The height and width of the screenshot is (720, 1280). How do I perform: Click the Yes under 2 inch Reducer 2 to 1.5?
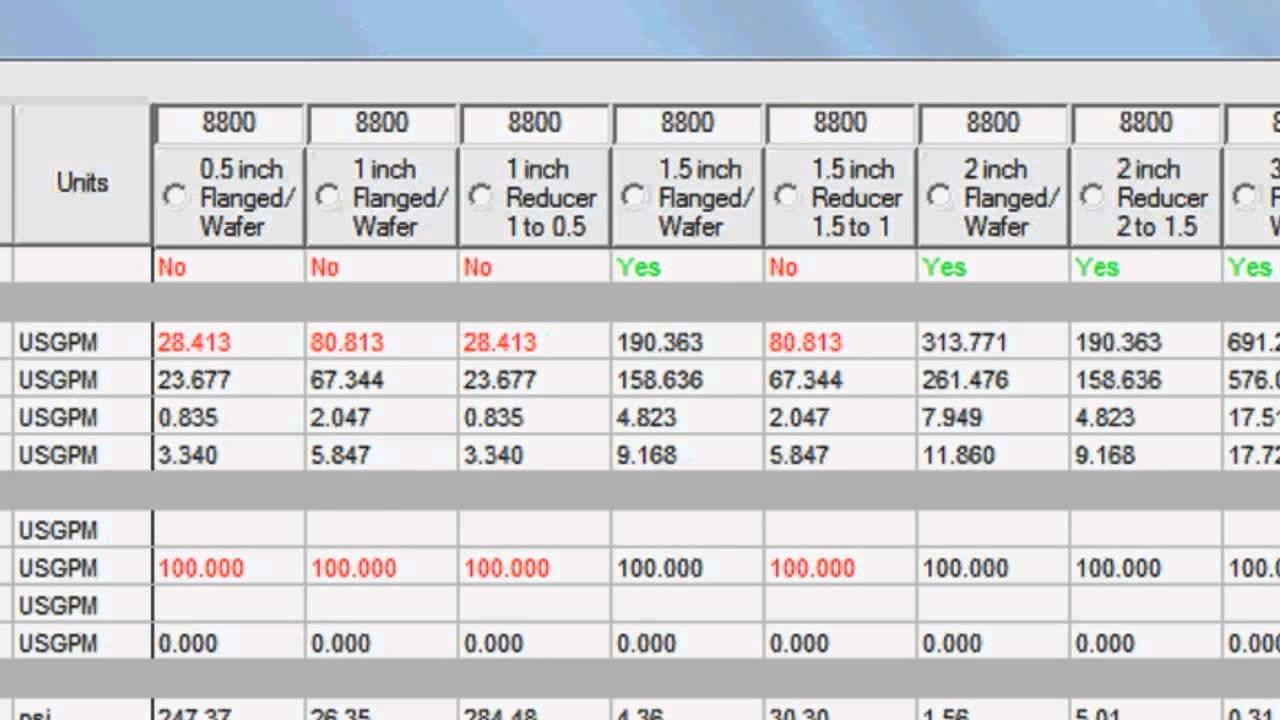[1098, 268]
